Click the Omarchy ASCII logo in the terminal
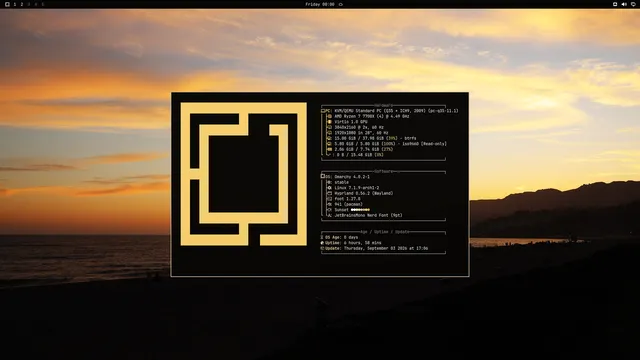Screen dimensions: 640x360 pyautogui.click(x=244, y=174)
